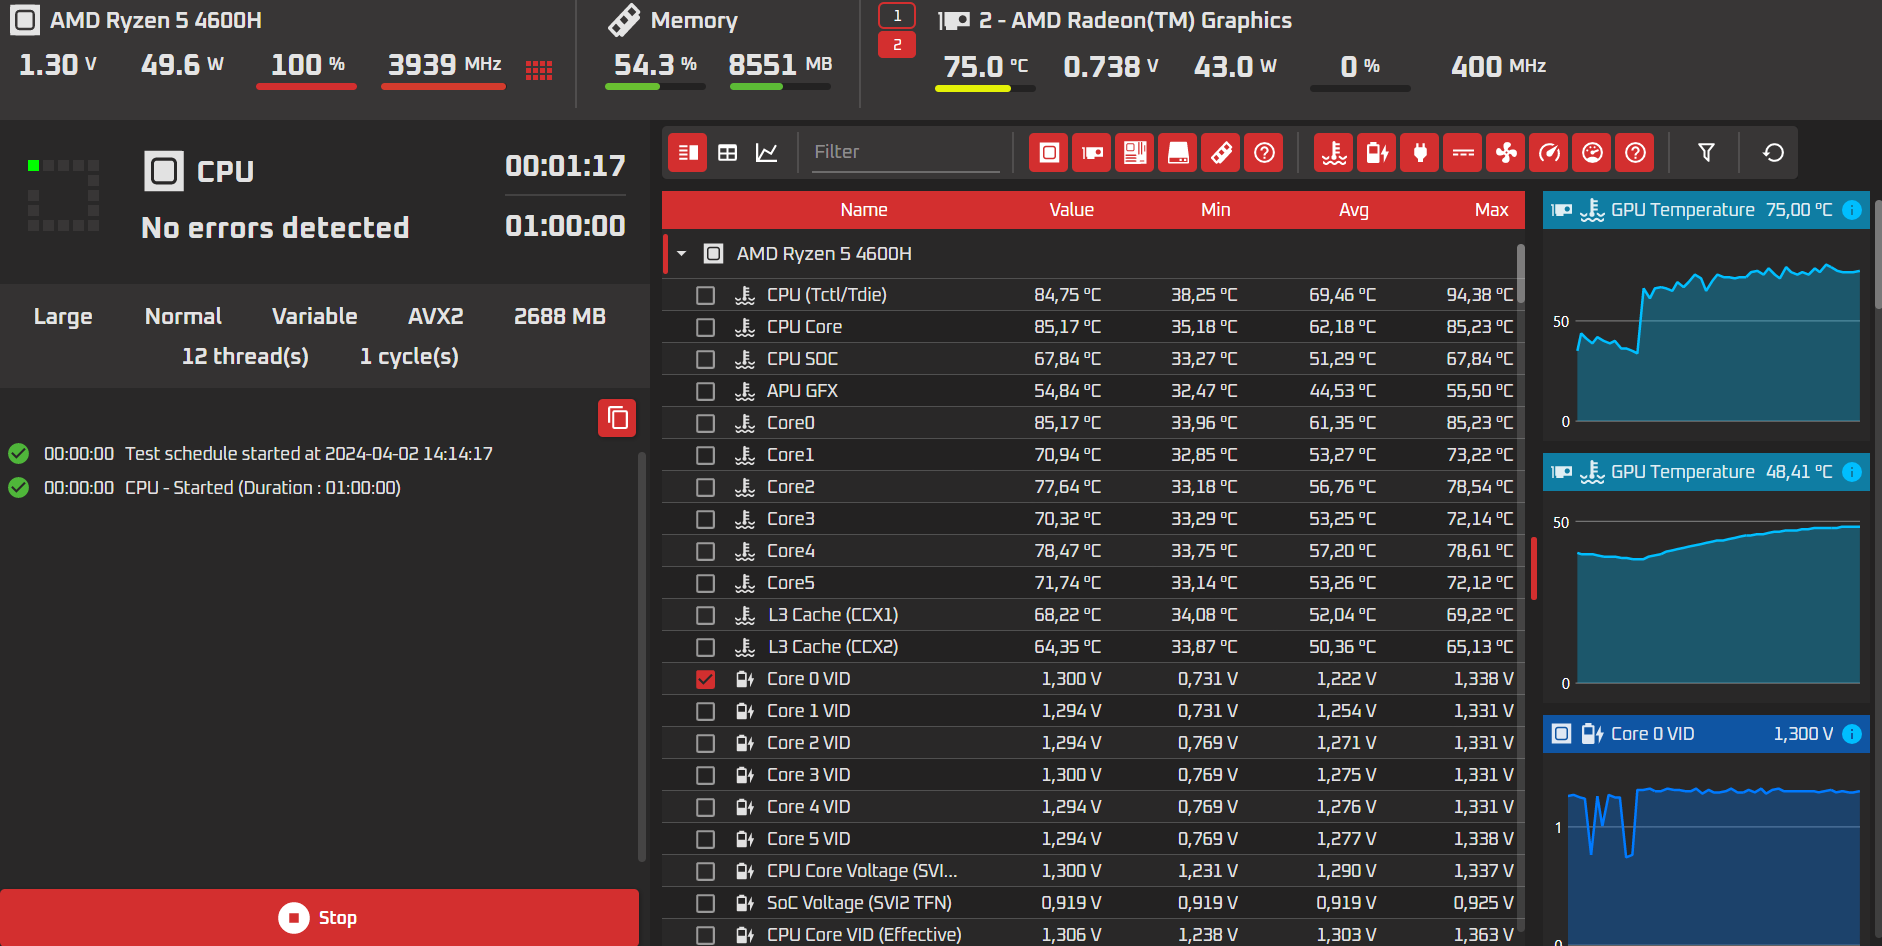Check the CPU (Tctl/Tdie) sensor box
The image size is (1882, 946).
[705, 295]
